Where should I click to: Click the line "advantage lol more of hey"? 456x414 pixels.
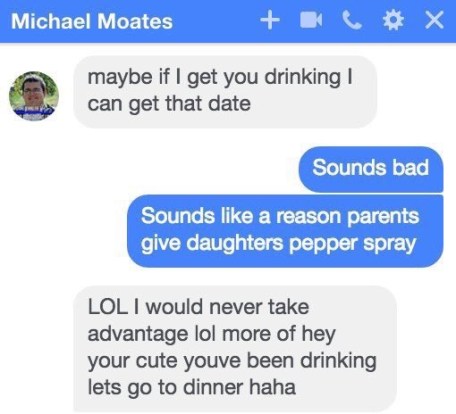coord(212,334)
